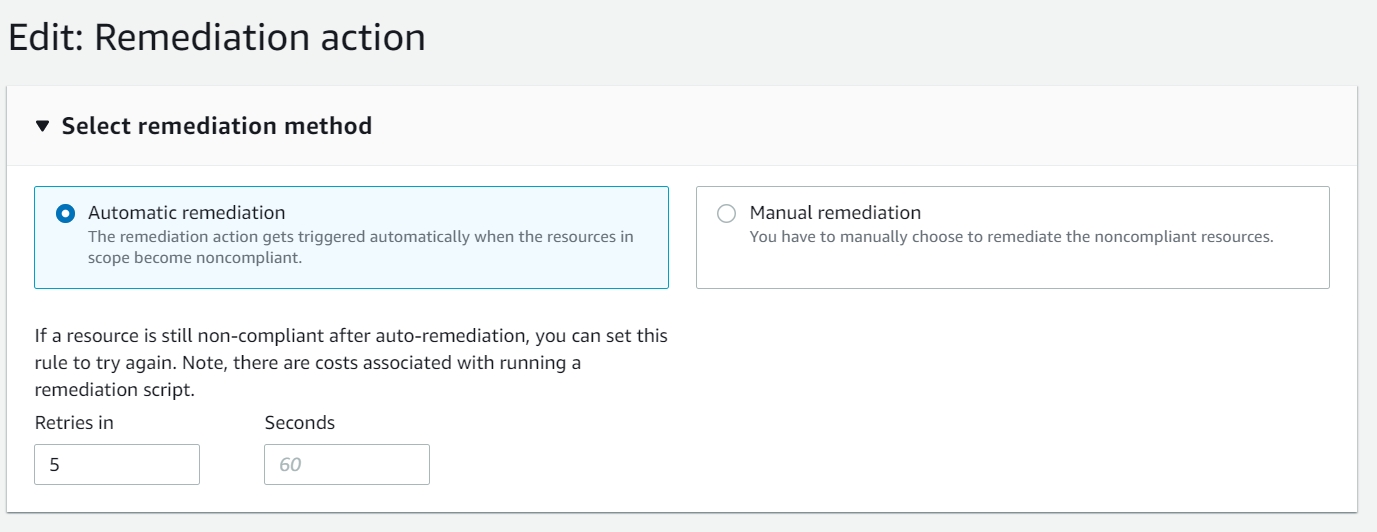Click the Manual remediation description text
Viewport: 1377px width, 532px height.
pos(1011,238)
